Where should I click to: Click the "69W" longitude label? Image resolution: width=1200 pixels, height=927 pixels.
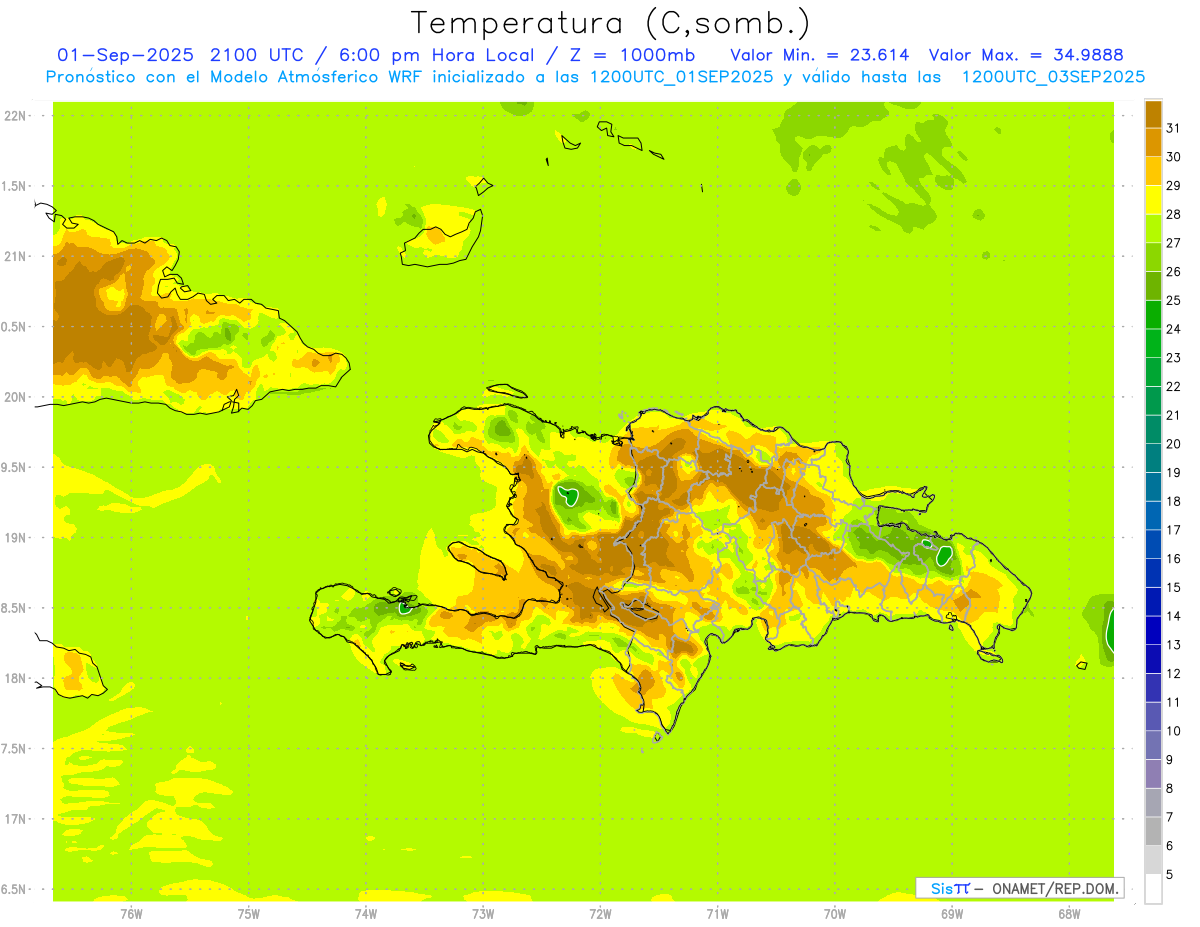coord(952,913)
